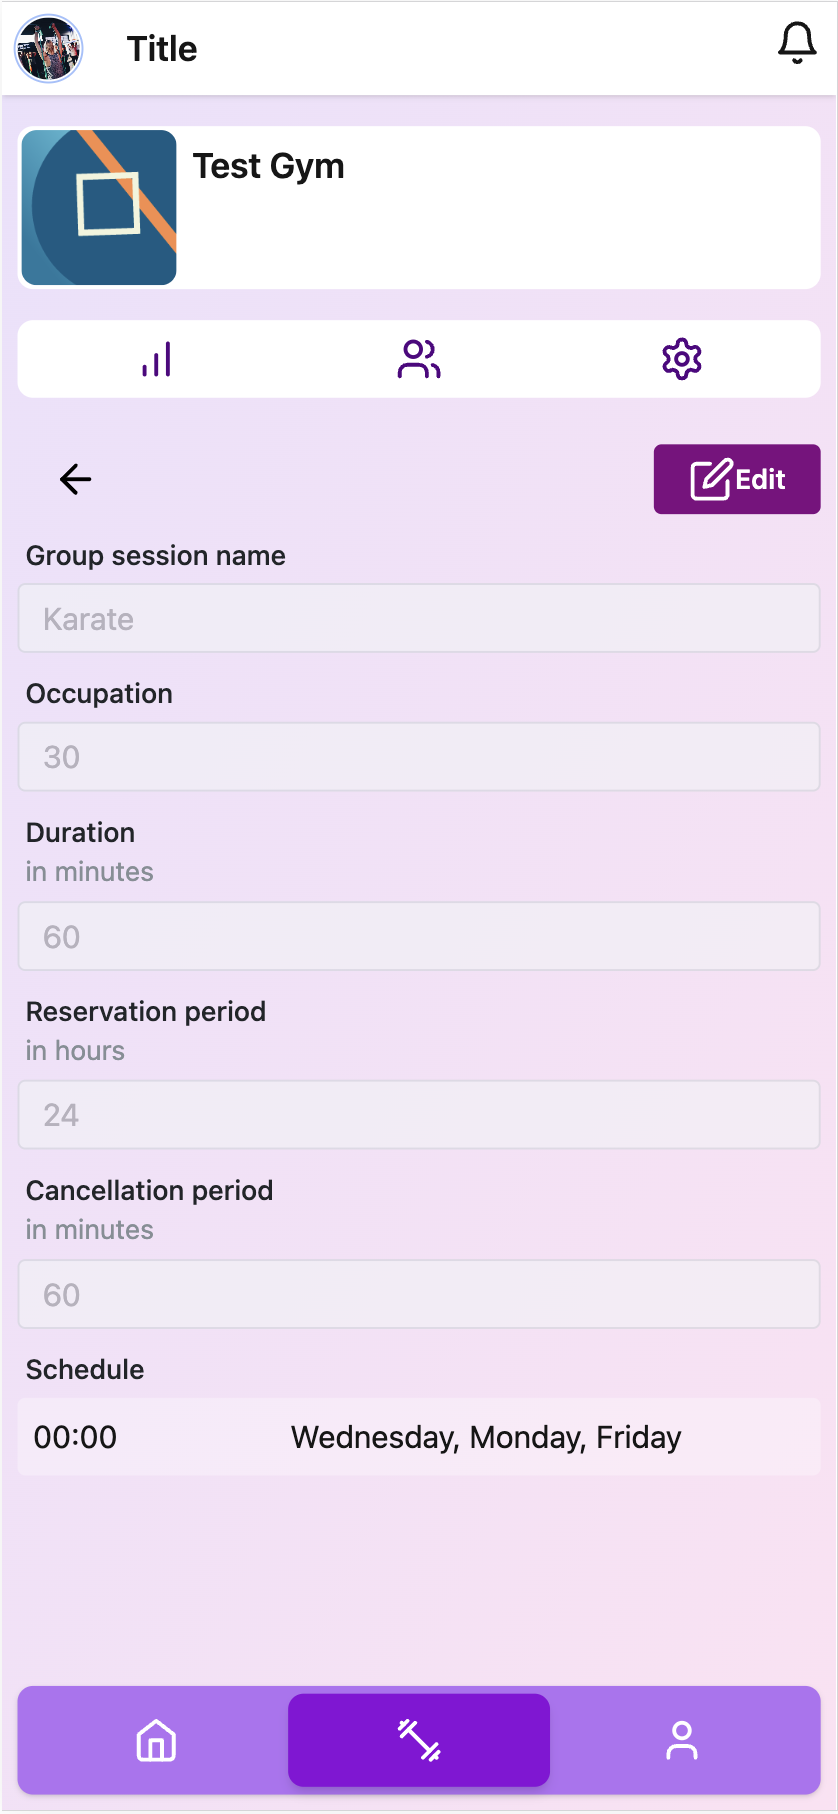Switch to the members tab
This screenshot has height=1814, width=838.
419,359
